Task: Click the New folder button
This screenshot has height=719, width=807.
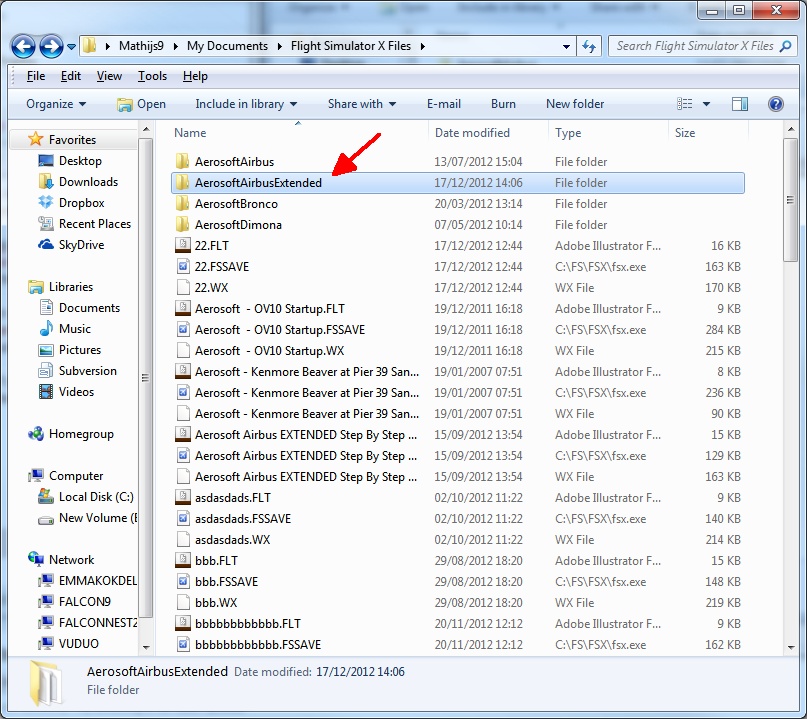Action: [575, 104]
